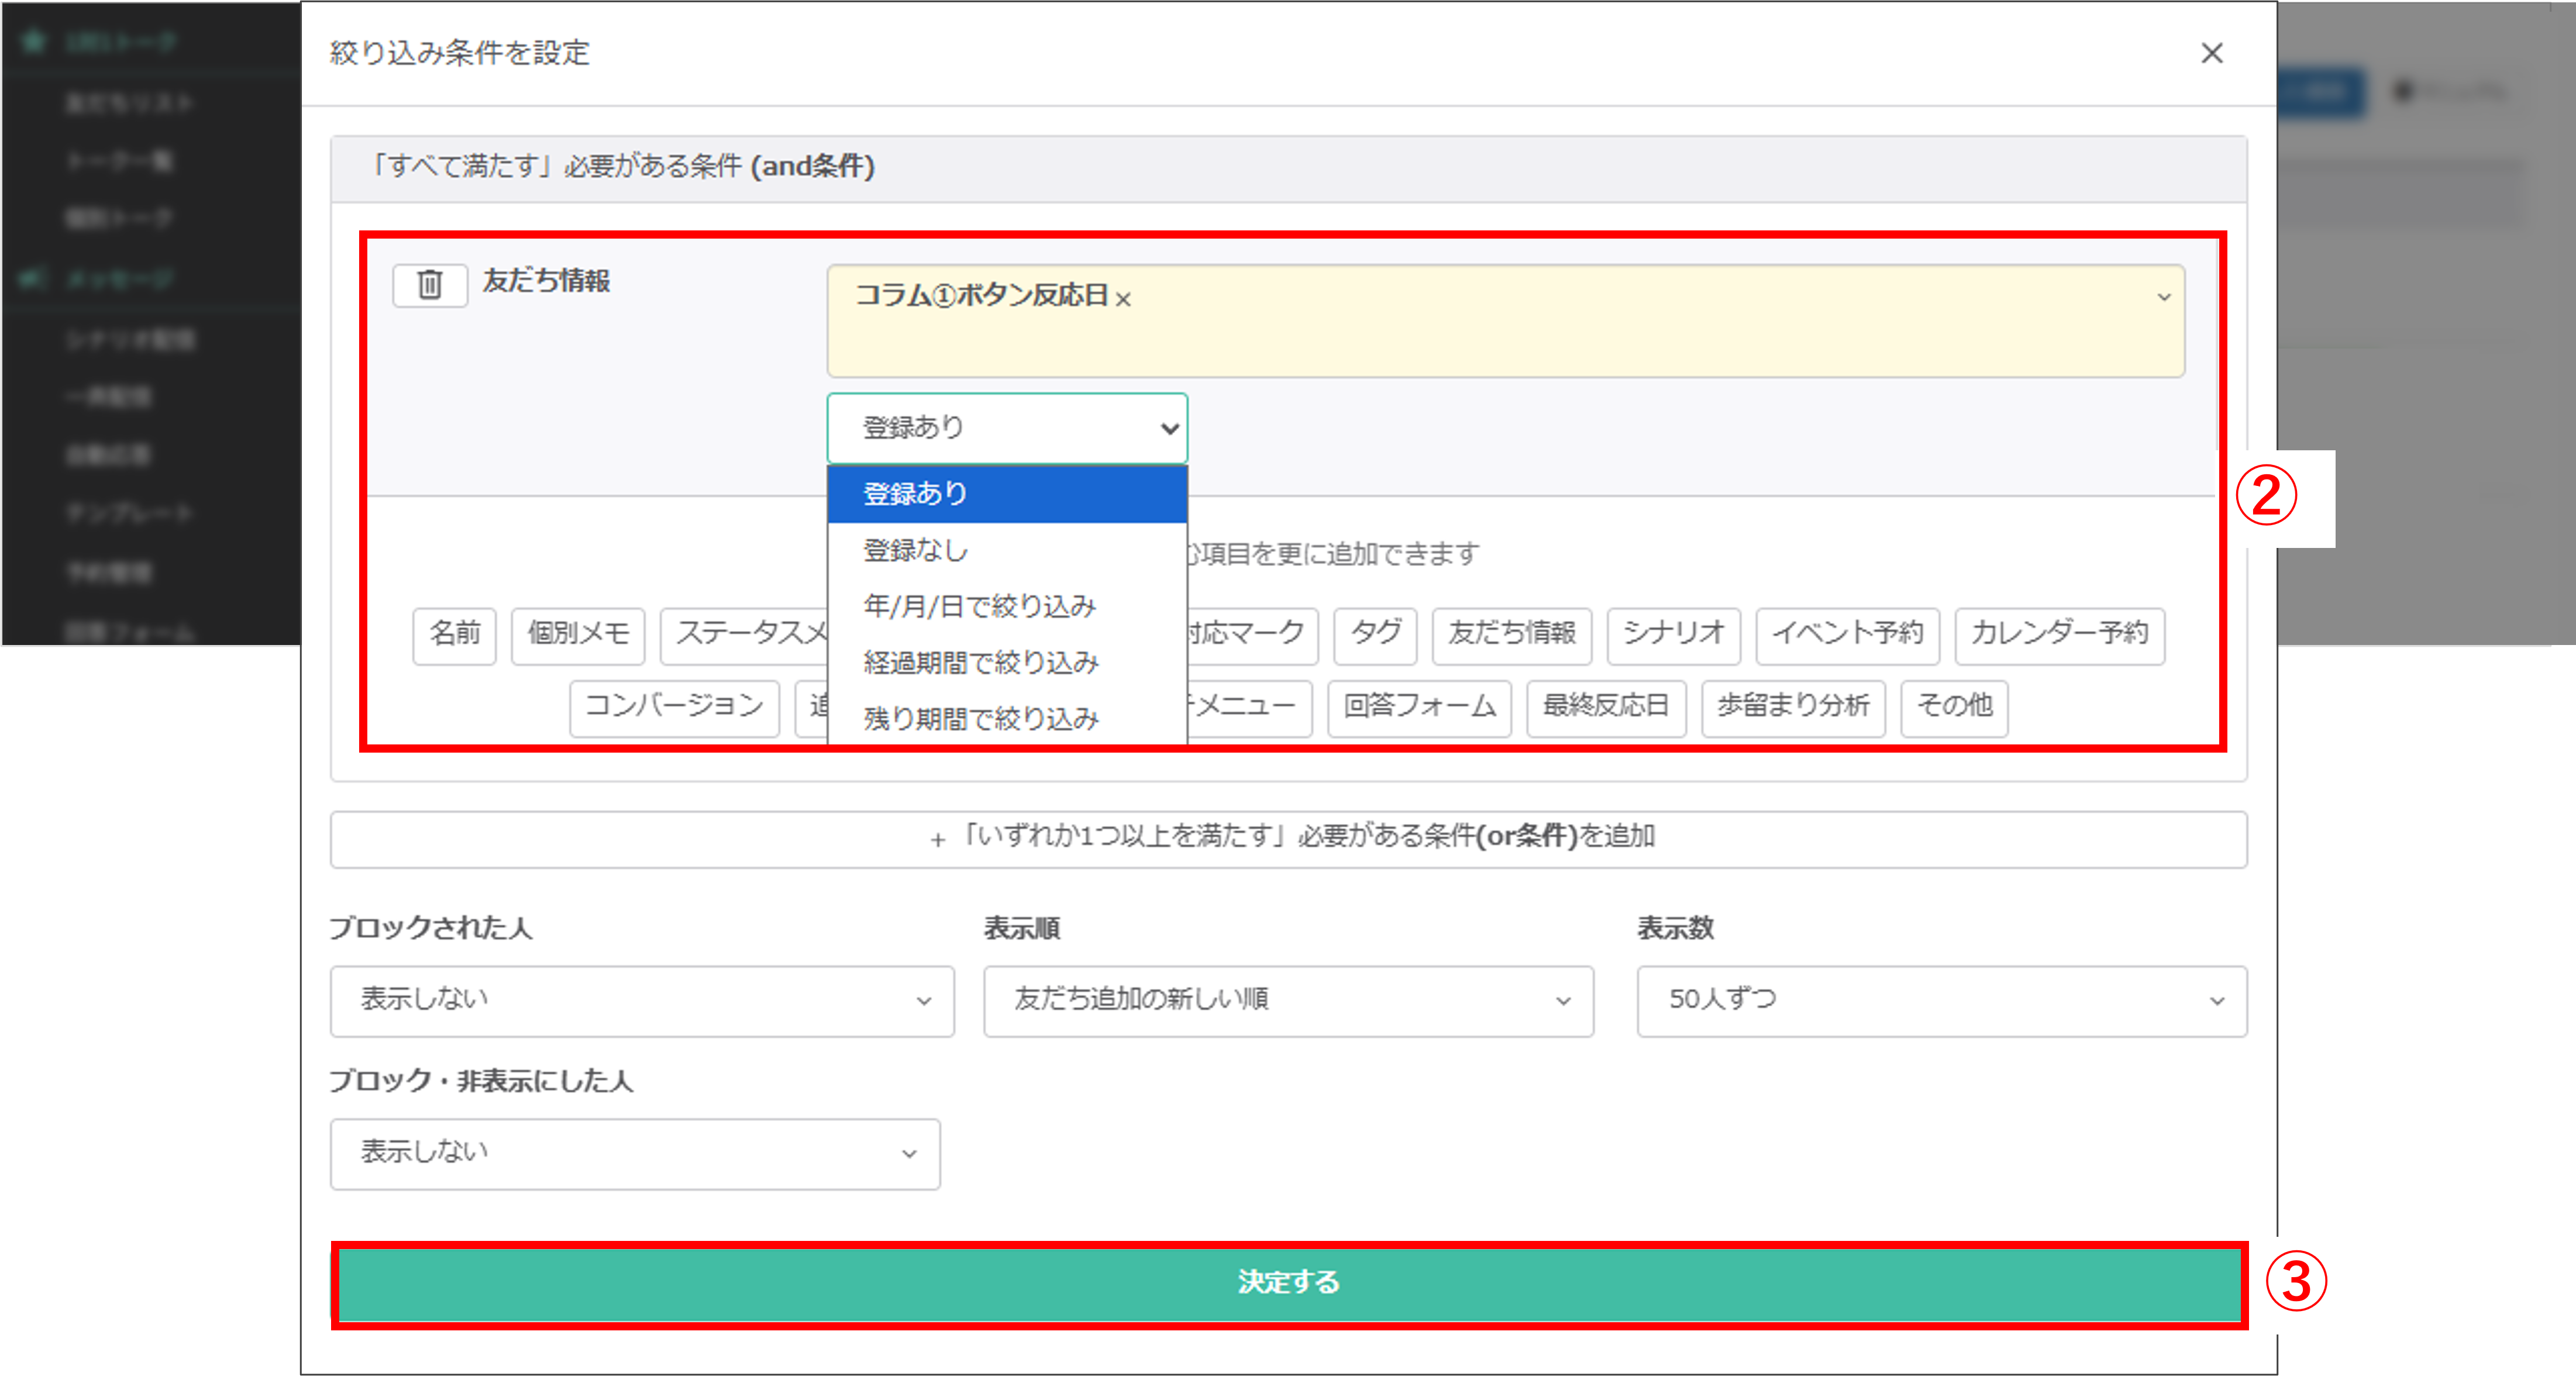Screen dimensions: 2576x1376
Task: Open the ブロック・非表示にした人 dropdown
Action: [x=635, y=1153]
